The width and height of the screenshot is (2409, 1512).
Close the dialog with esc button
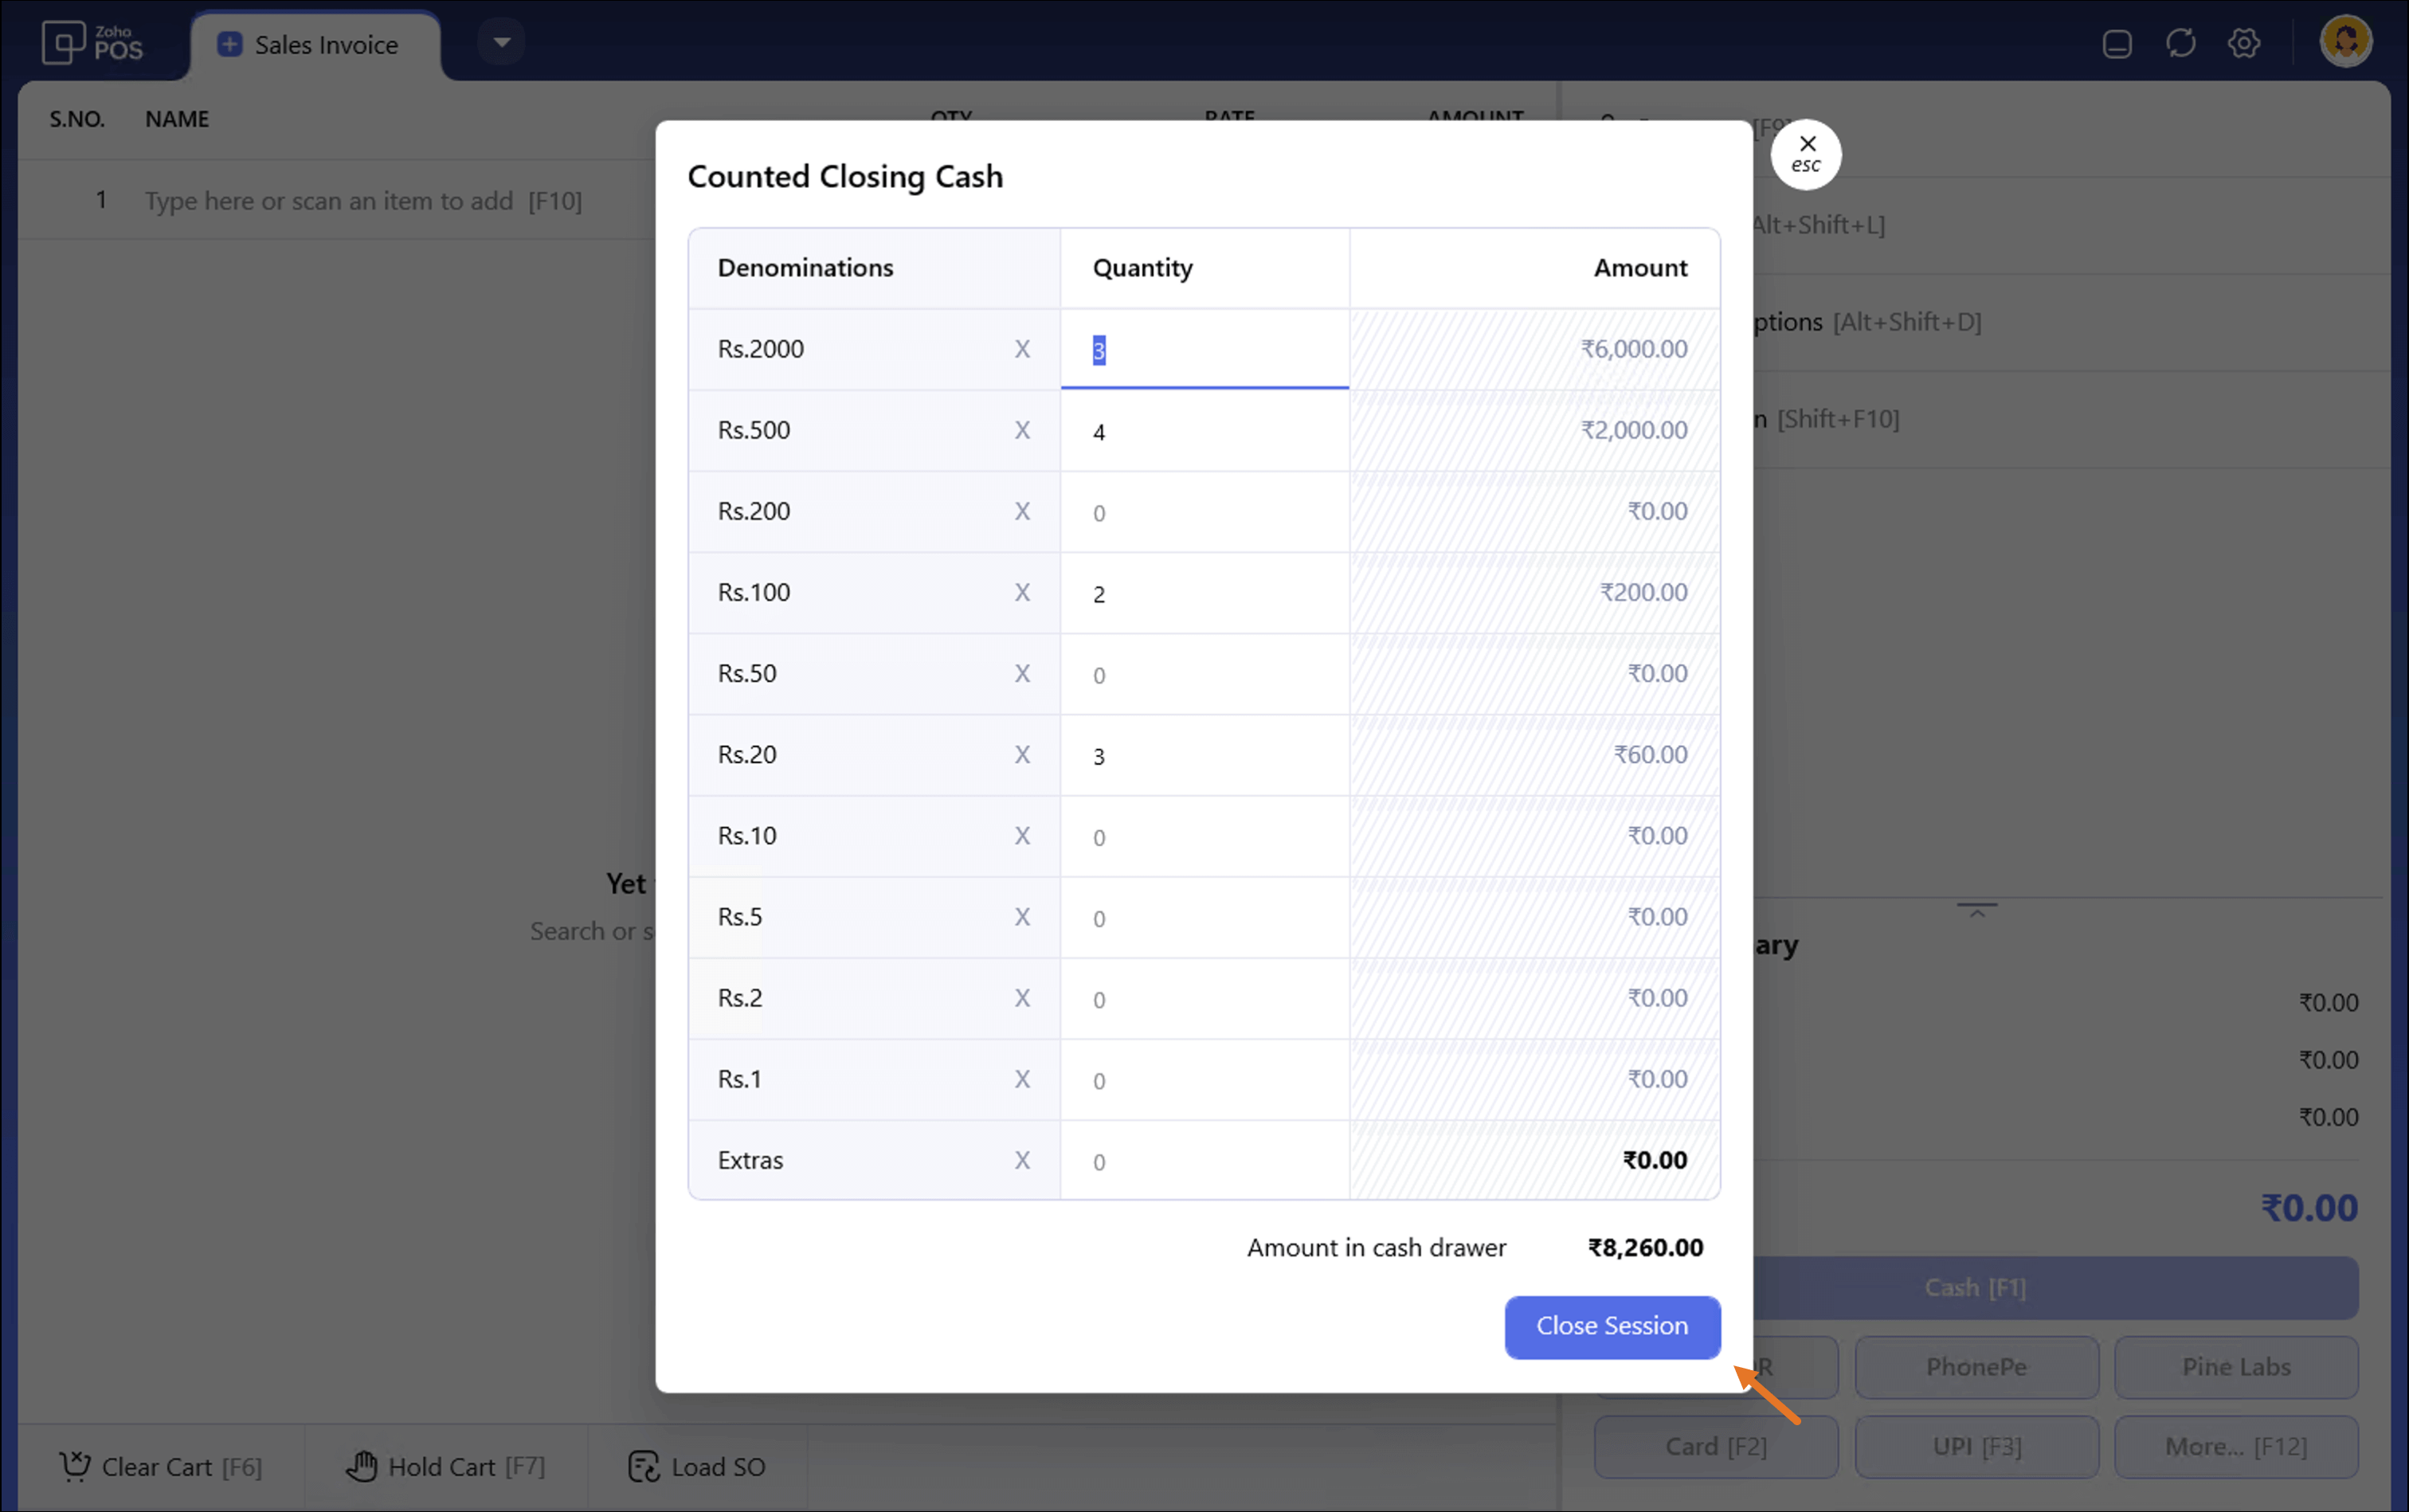[x=1806, y=154]
